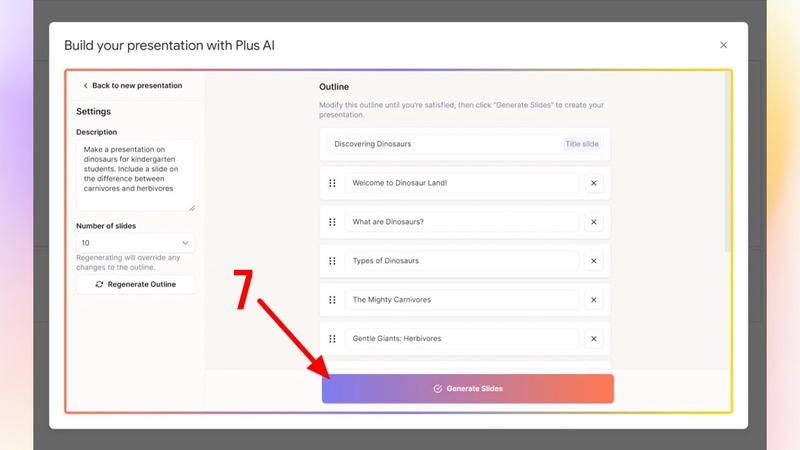Edit the Description text area
Viewport: 800px width, 450px height.
coord(135,174)
